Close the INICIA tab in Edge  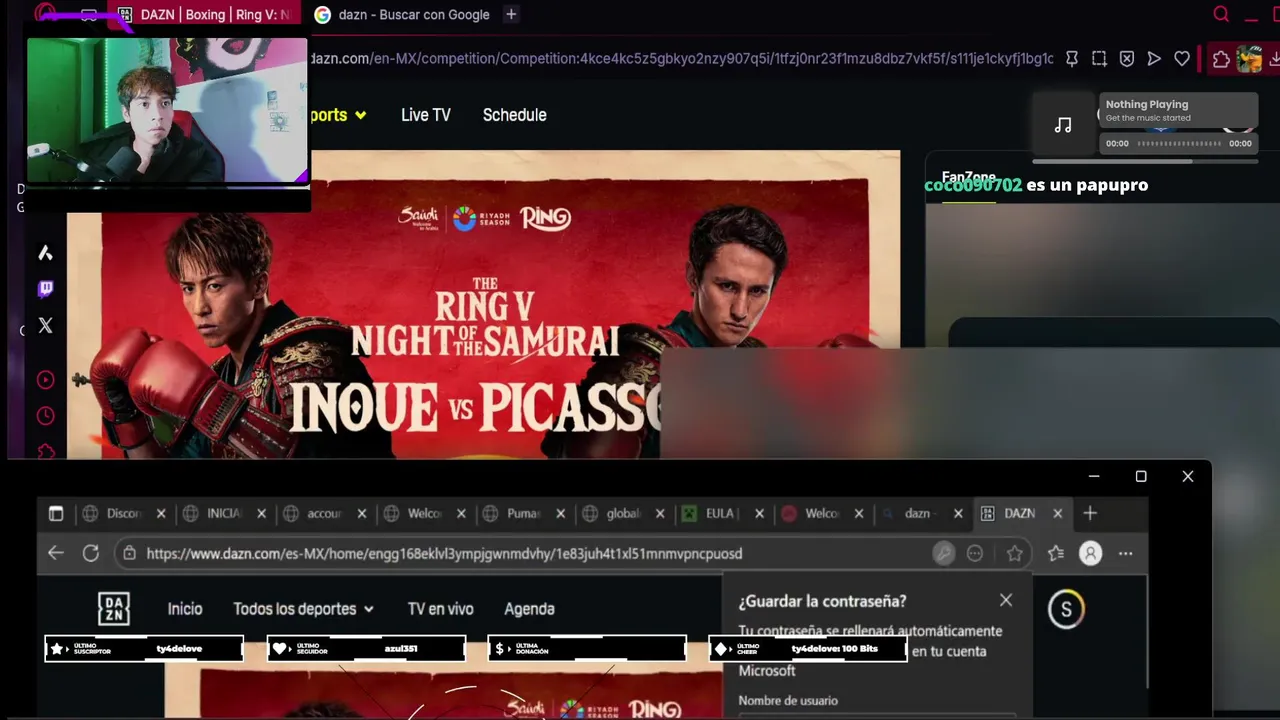[261, 513]
